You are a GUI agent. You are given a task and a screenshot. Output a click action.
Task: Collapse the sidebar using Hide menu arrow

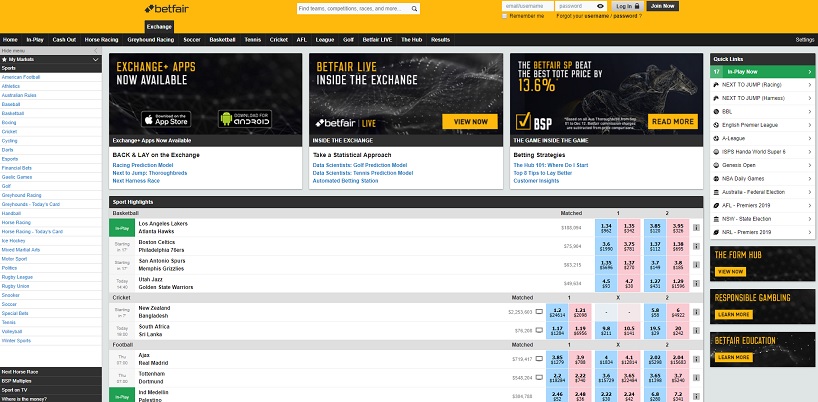tap(95, 51)
